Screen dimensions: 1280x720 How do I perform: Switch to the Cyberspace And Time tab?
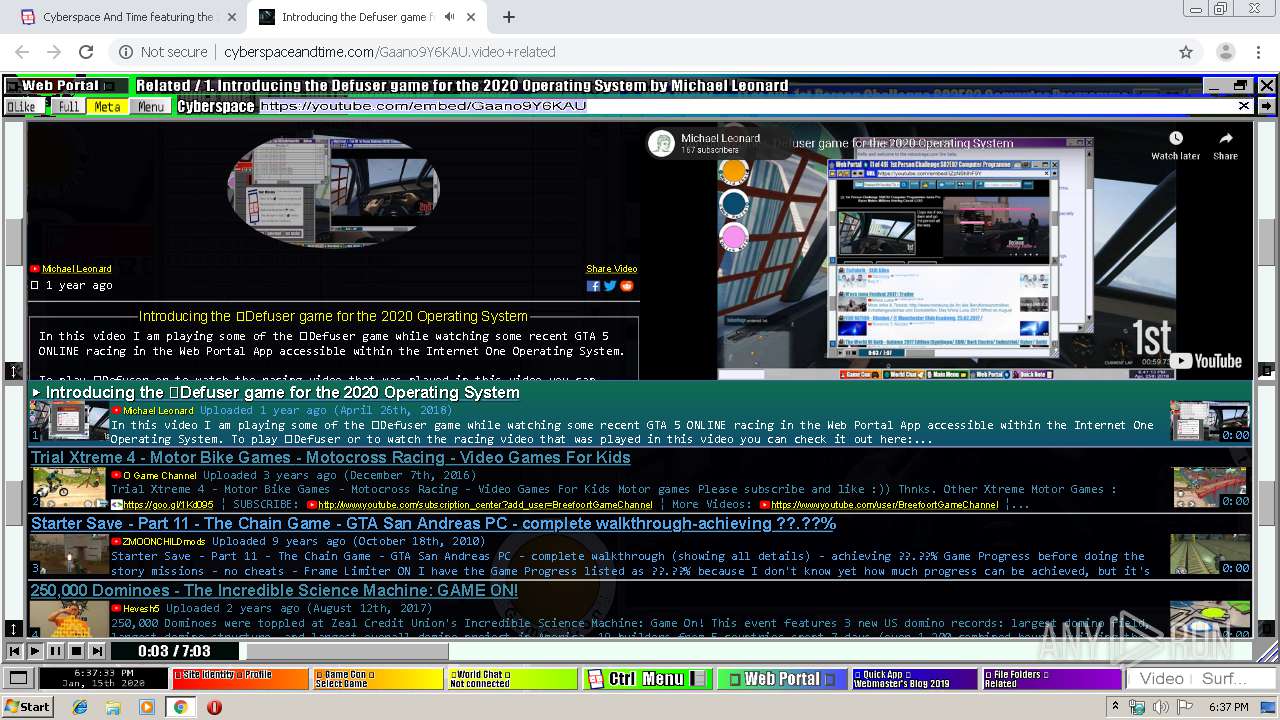coord(129,17)
